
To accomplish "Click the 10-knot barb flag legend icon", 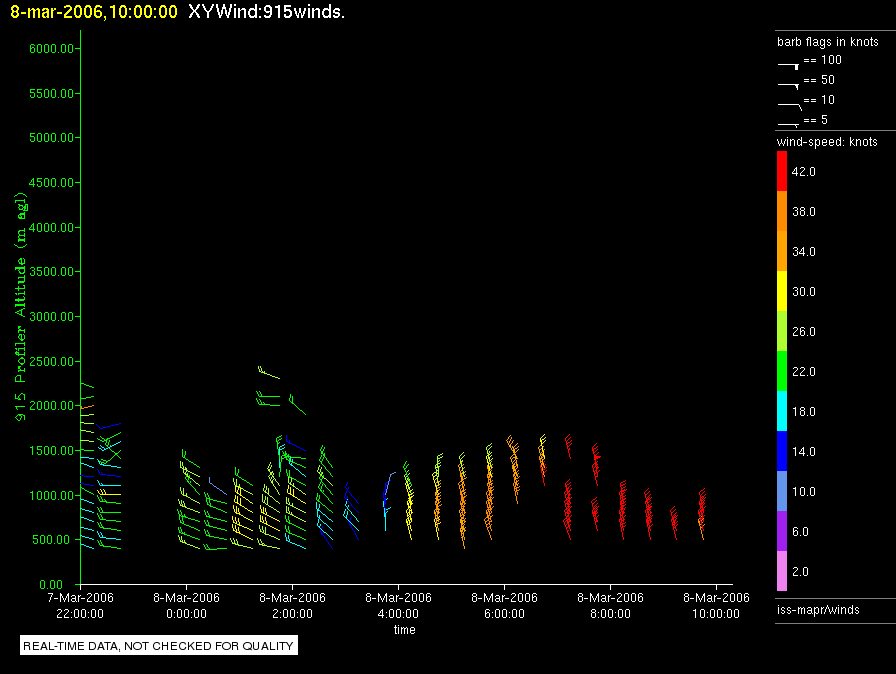I will [788, 103].
